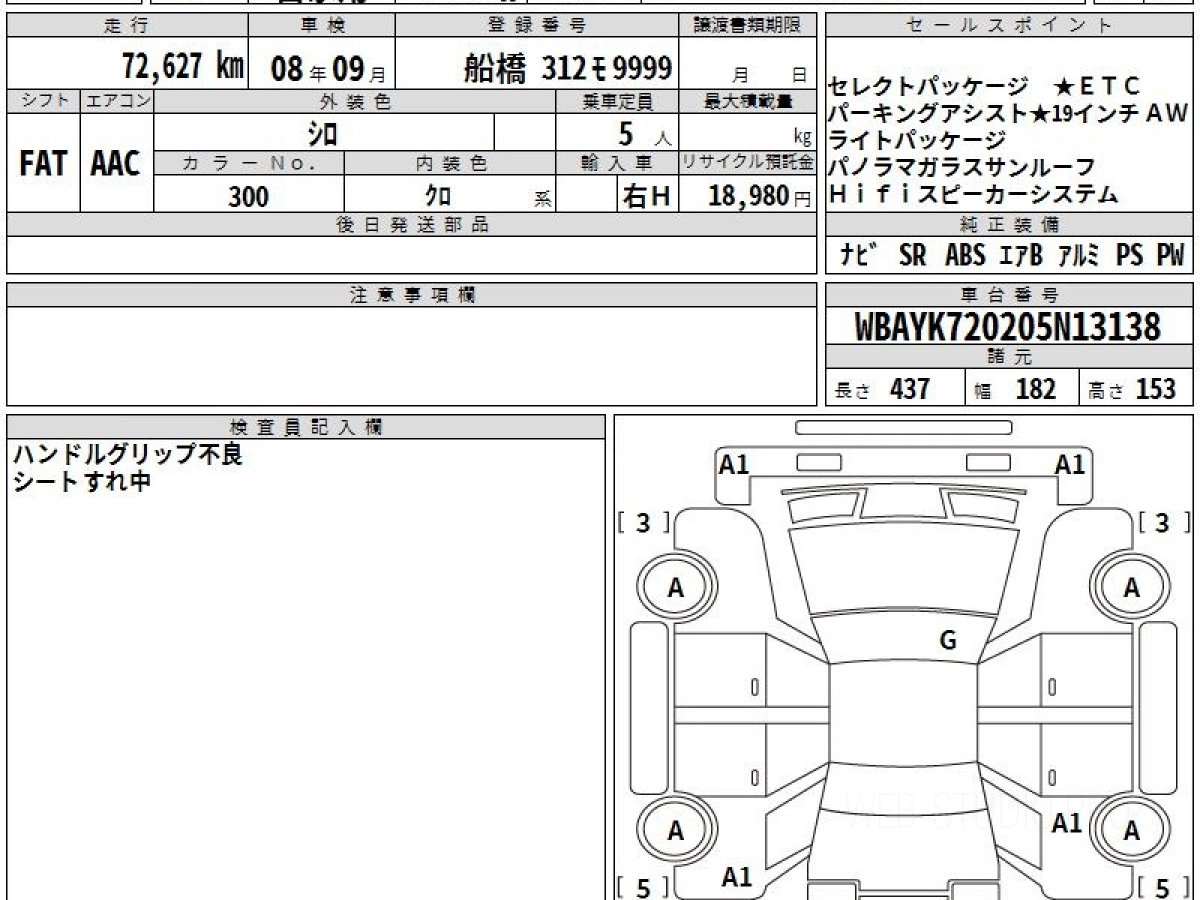
Task: Click the 右H steering position cell
Action: [646, 197]
